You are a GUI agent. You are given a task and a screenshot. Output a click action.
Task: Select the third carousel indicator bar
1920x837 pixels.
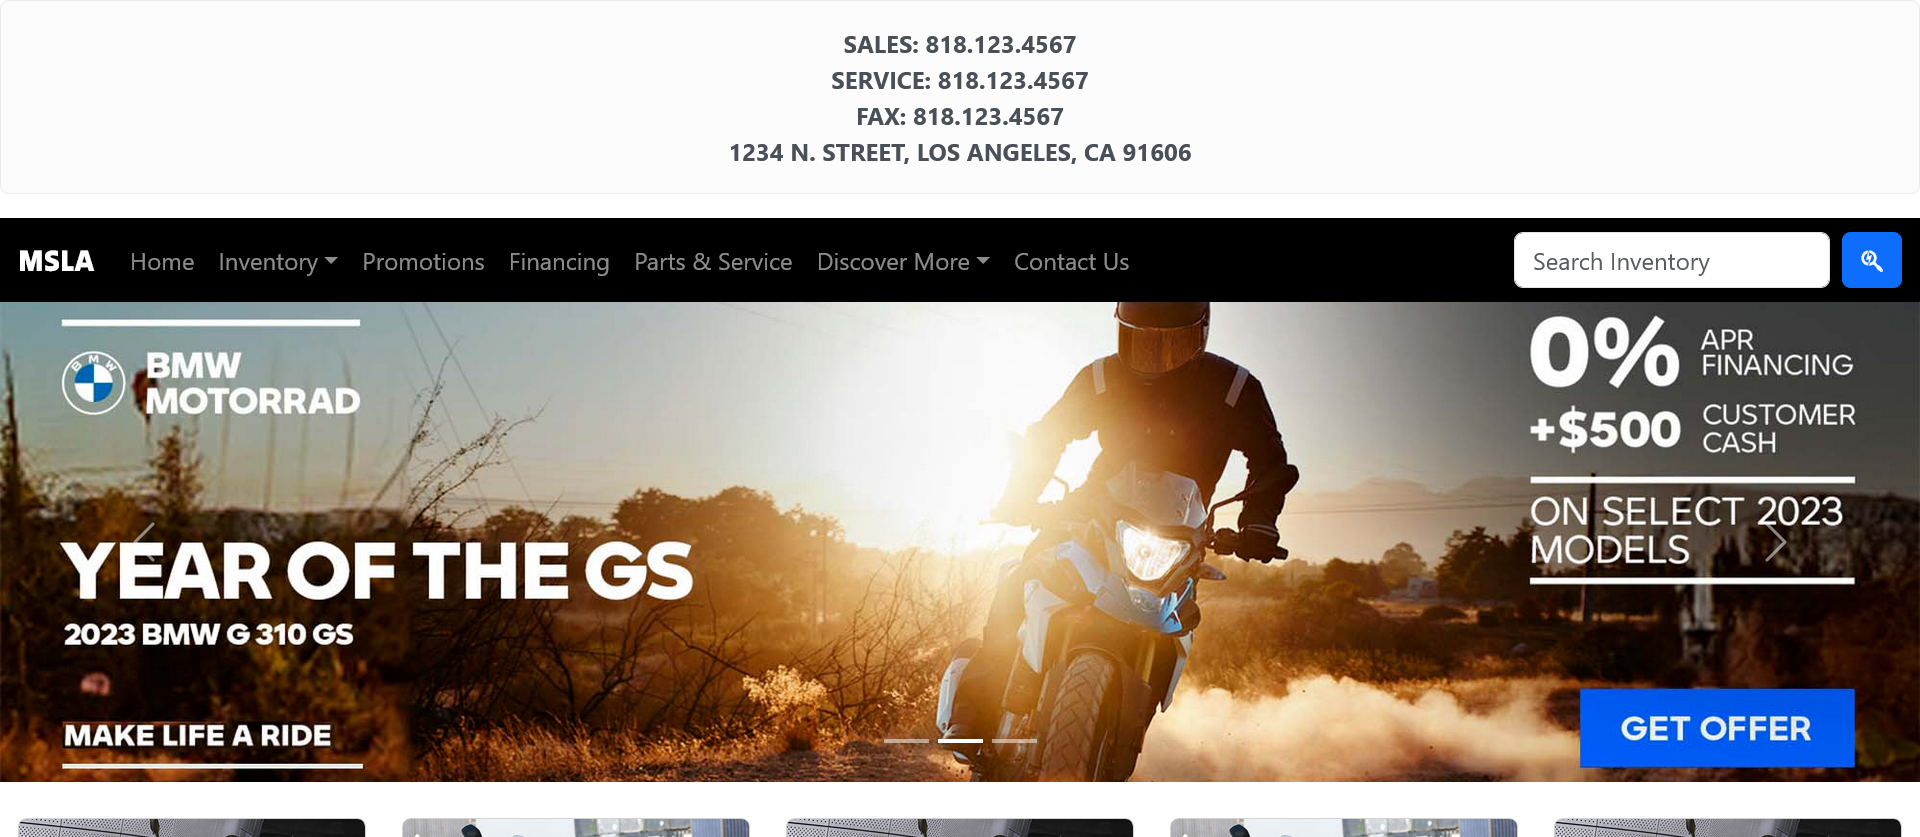click(1014, 741)
